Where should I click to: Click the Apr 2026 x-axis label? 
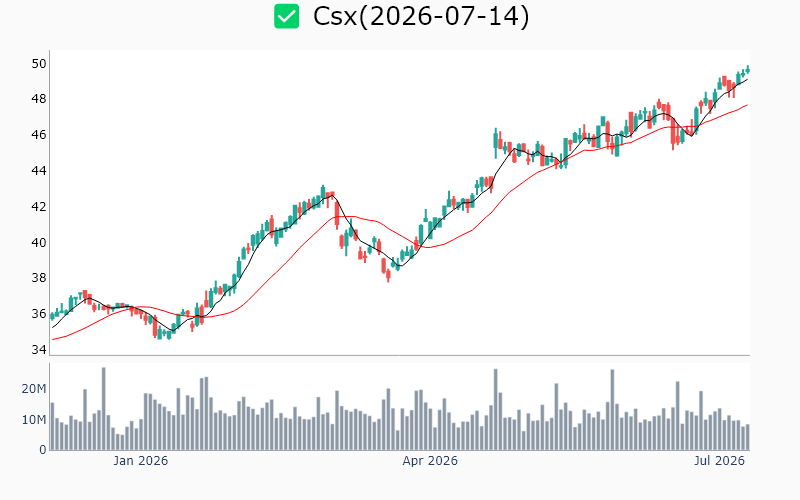click(430, 461)
